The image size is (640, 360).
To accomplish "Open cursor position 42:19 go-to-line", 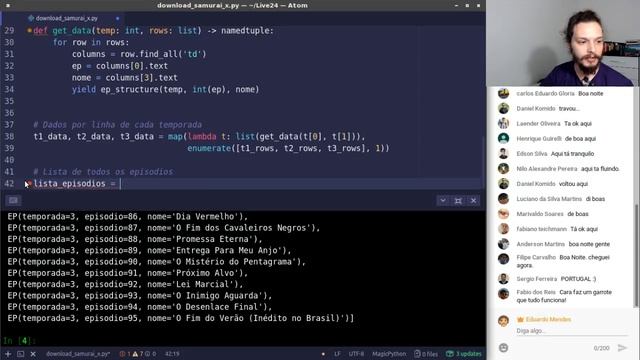I will click(x=172, y=354).
